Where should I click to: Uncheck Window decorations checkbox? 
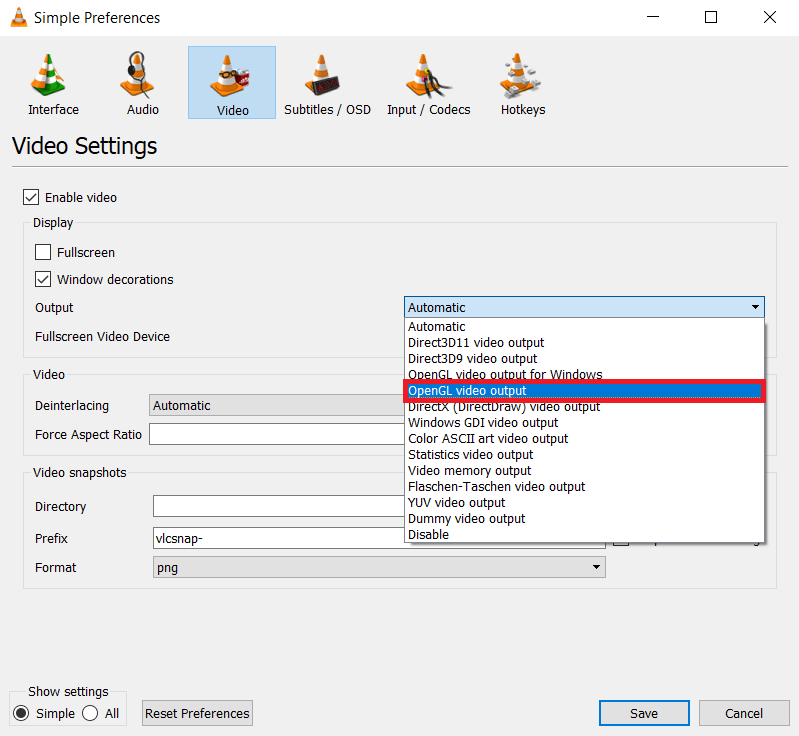tap(43, 279)
